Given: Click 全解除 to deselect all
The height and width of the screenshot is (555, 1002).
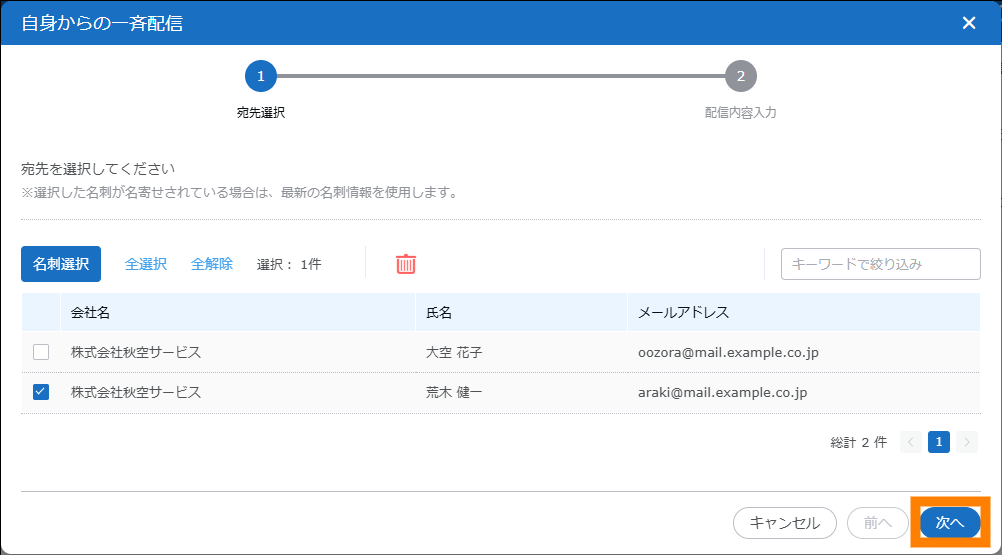Looking at the screenshot, I should (x=212, y=264).
